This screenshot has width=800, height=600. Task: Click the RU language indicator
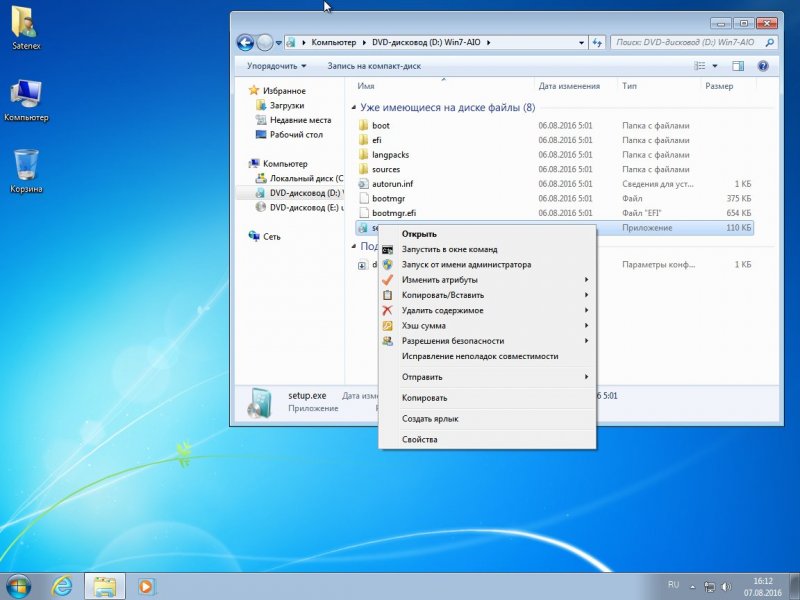673,585
